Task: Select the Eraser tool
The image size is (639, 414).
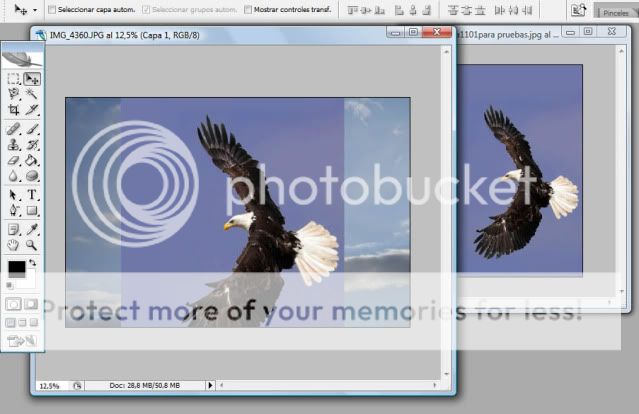Action: tap(13, 160)
